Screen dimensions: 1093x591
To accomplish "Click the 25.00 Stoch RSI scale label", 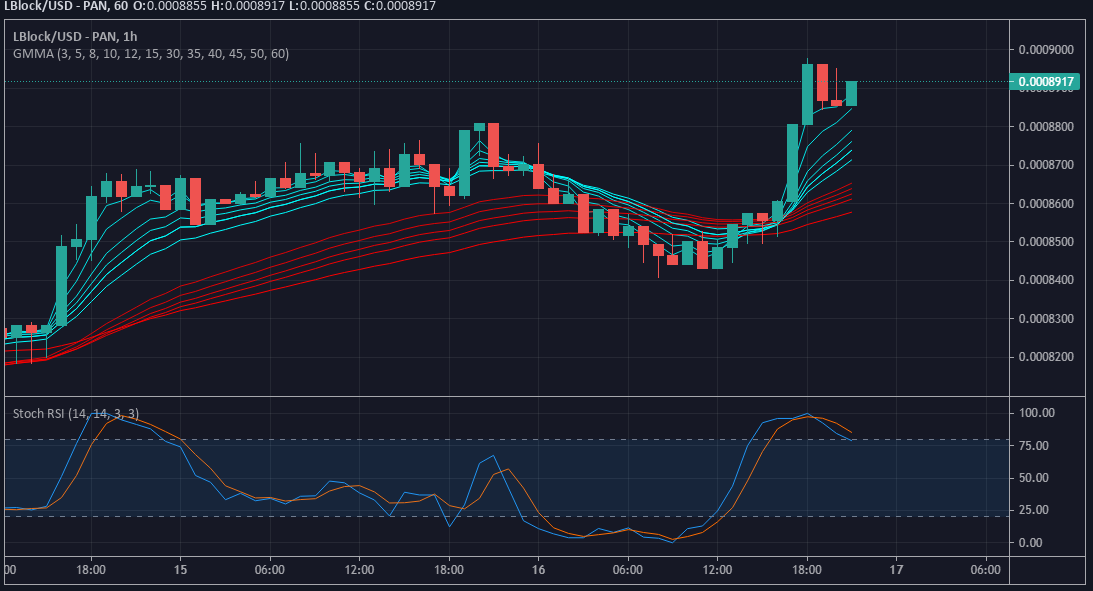I will pyautogui.click(x=1034, y=509).
